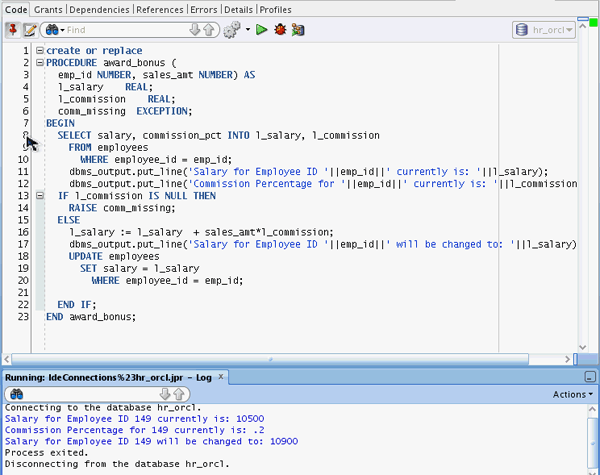
Task: Click the Log panel scroll up arrow
Action: tap(593, 410)
